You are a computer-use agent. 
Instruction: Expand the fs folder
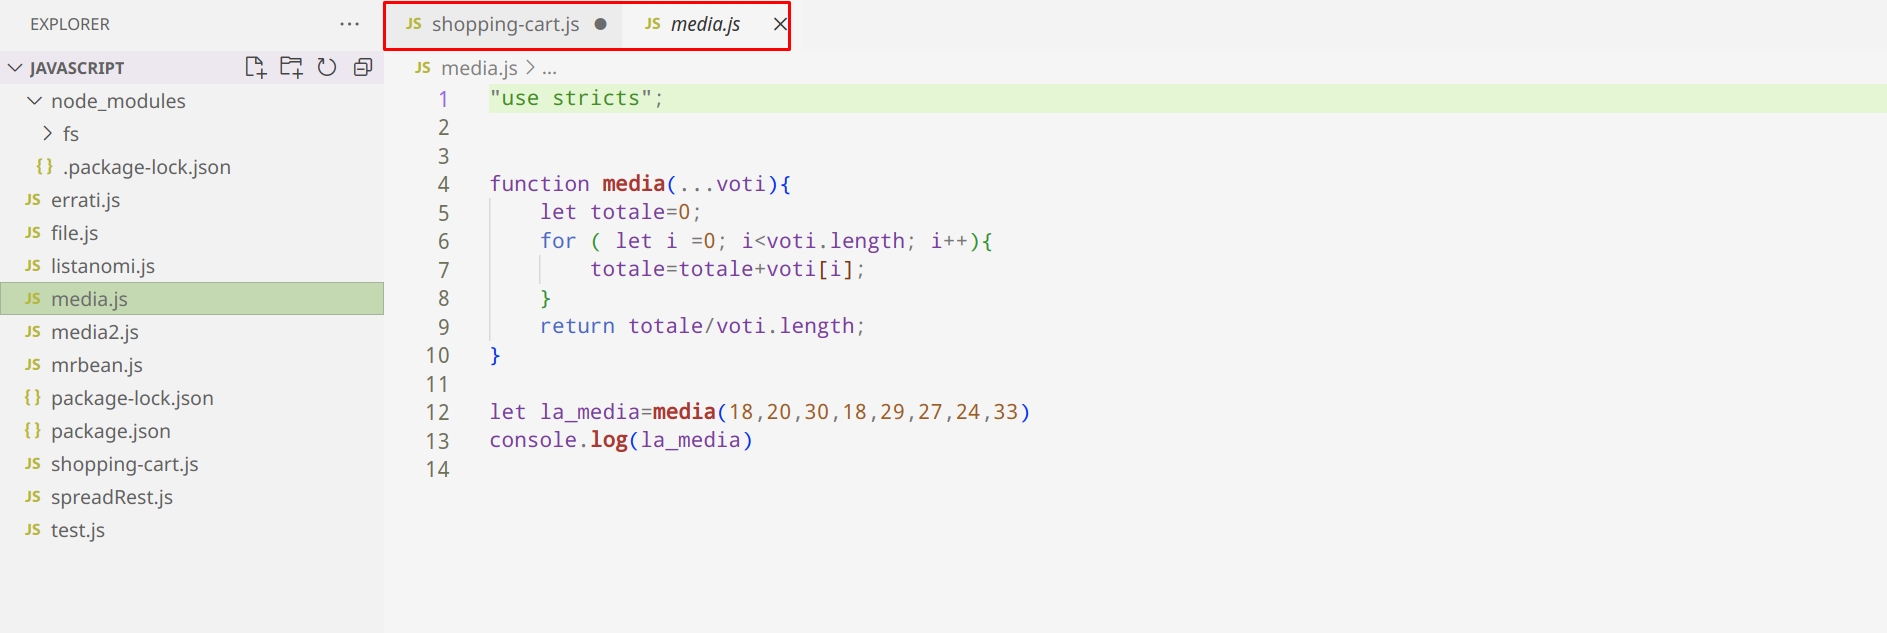[47, 134]
